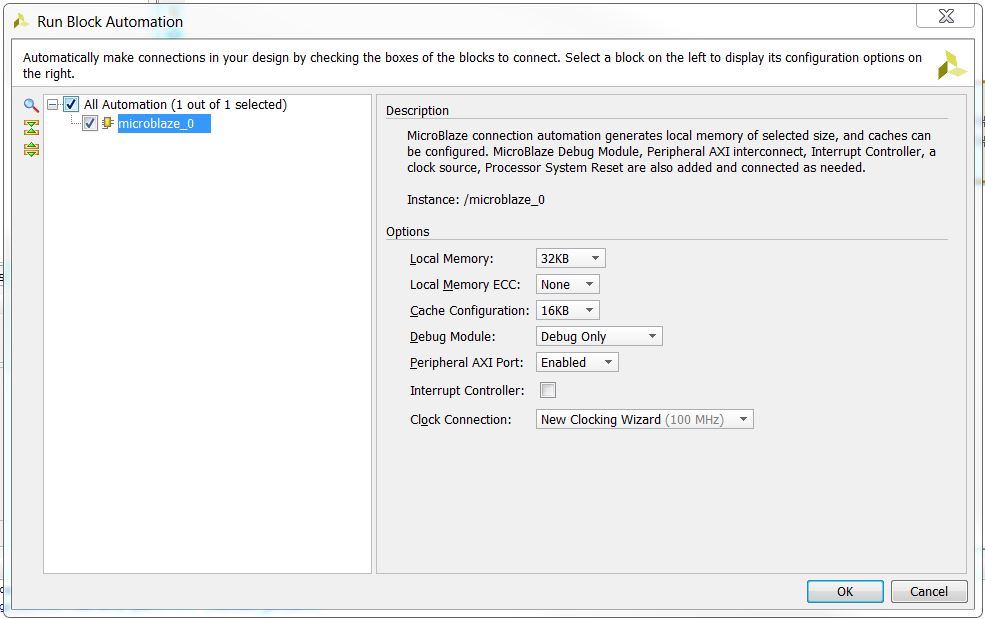Open the Local Memory ECC dropdown

pyautogui.click(x=567, y=284)
